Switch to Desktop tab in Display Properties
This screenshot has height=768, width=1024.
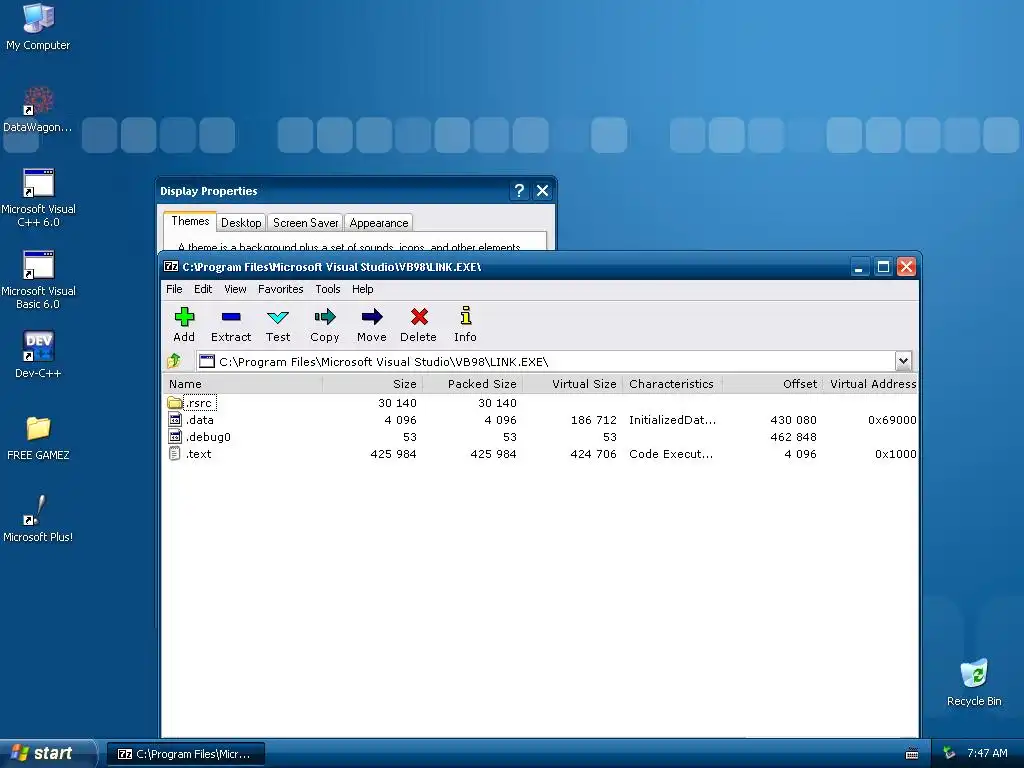click(x=241, y=223)
